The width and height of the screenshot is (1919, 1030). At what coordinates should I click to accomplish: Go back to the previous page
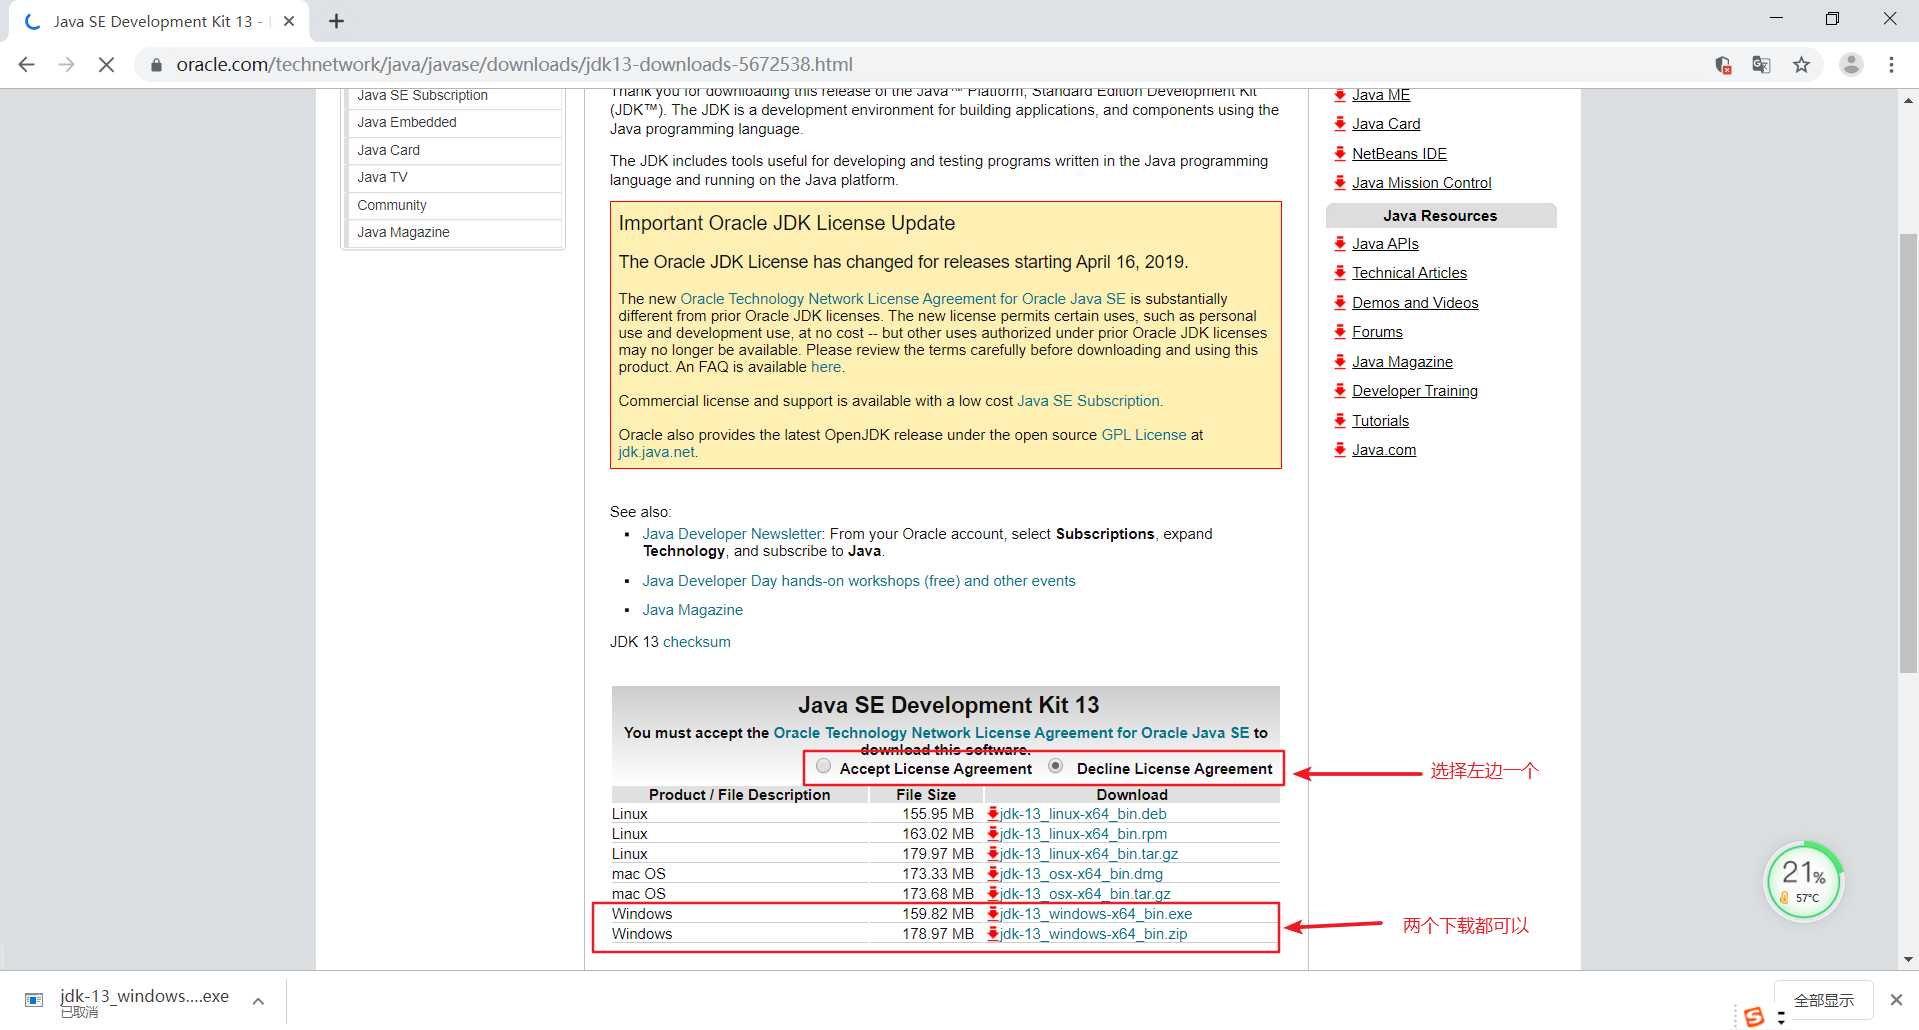tap(27, 65)
